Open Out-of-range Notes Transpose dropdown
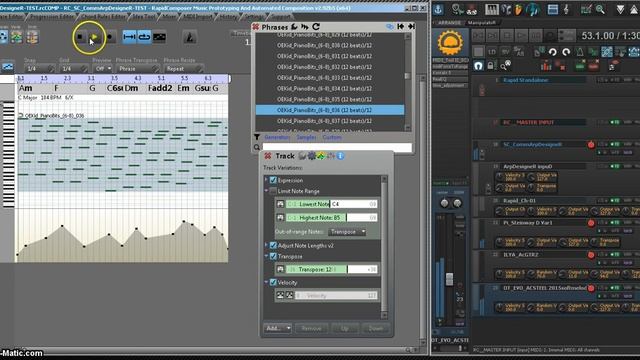640x360 pixels. (347, 231)
